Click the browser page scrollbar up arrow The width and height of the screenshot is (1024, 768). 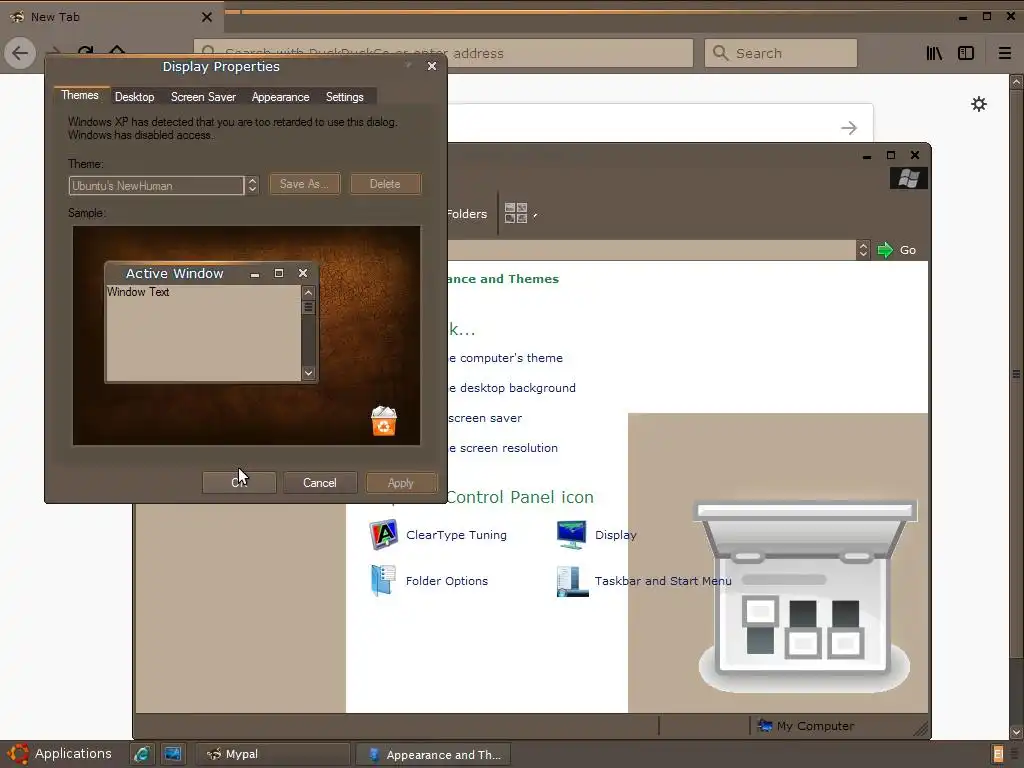(x=1016, y=82)
